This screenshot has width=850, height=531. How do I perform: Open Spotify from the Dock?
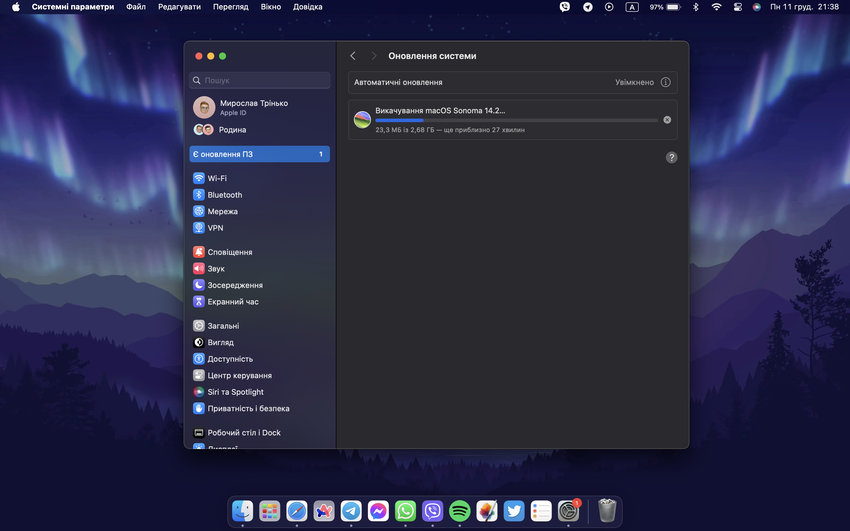[459, 511]
